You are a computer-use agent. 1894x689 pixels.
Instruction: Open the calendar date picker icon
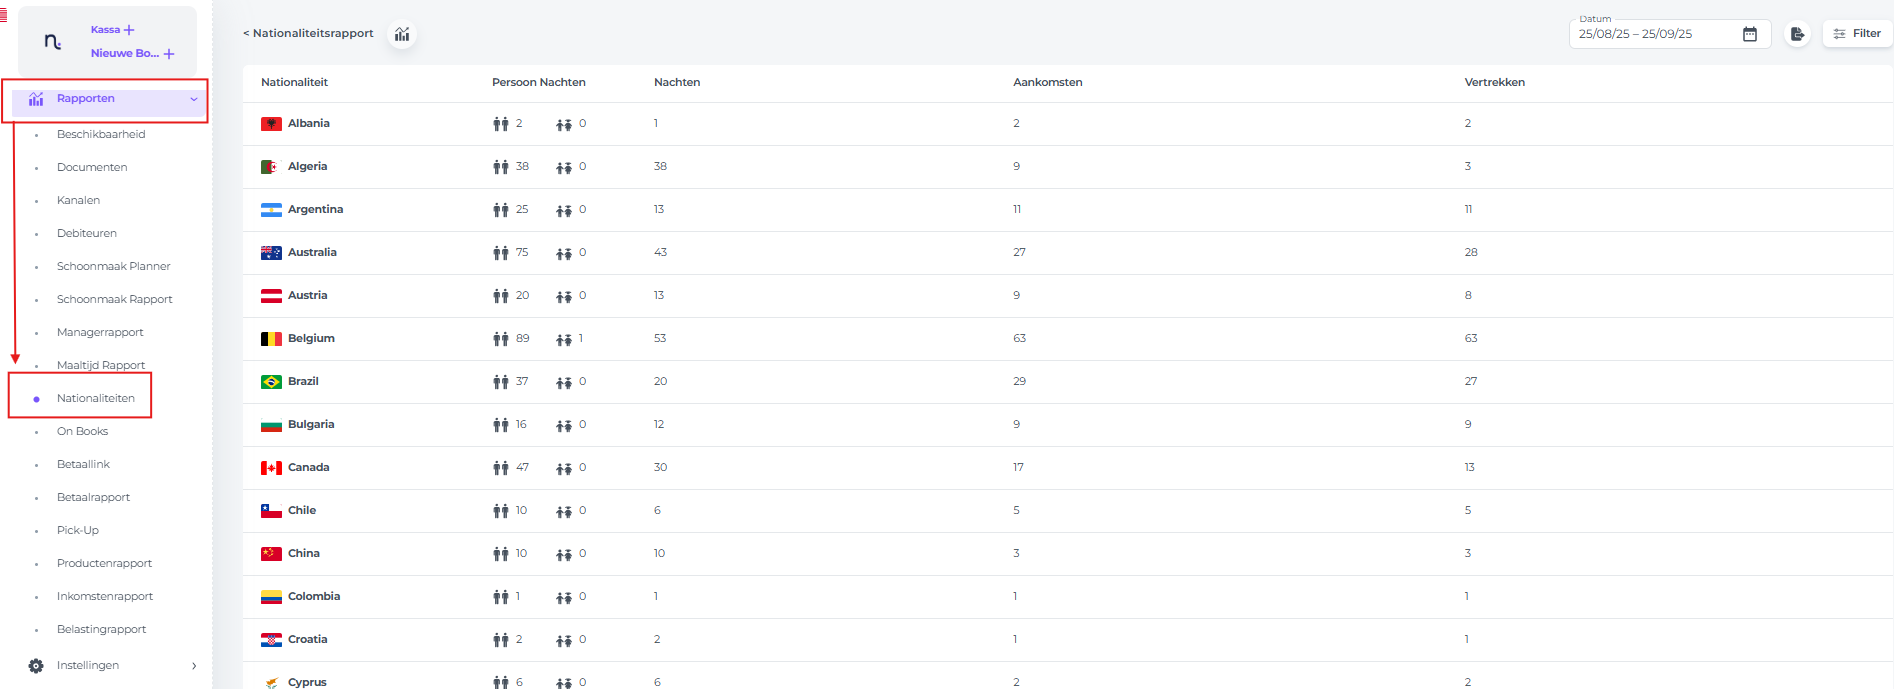point(1749,34)
